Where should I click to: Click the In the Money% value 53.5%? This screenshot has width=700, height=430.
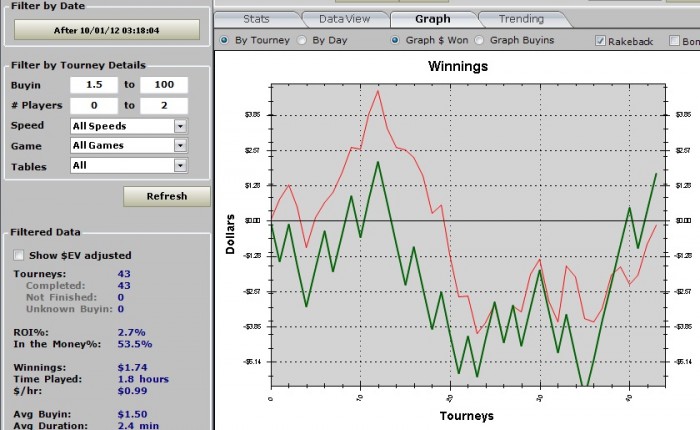pyautogui.click(x=135, y=344)
